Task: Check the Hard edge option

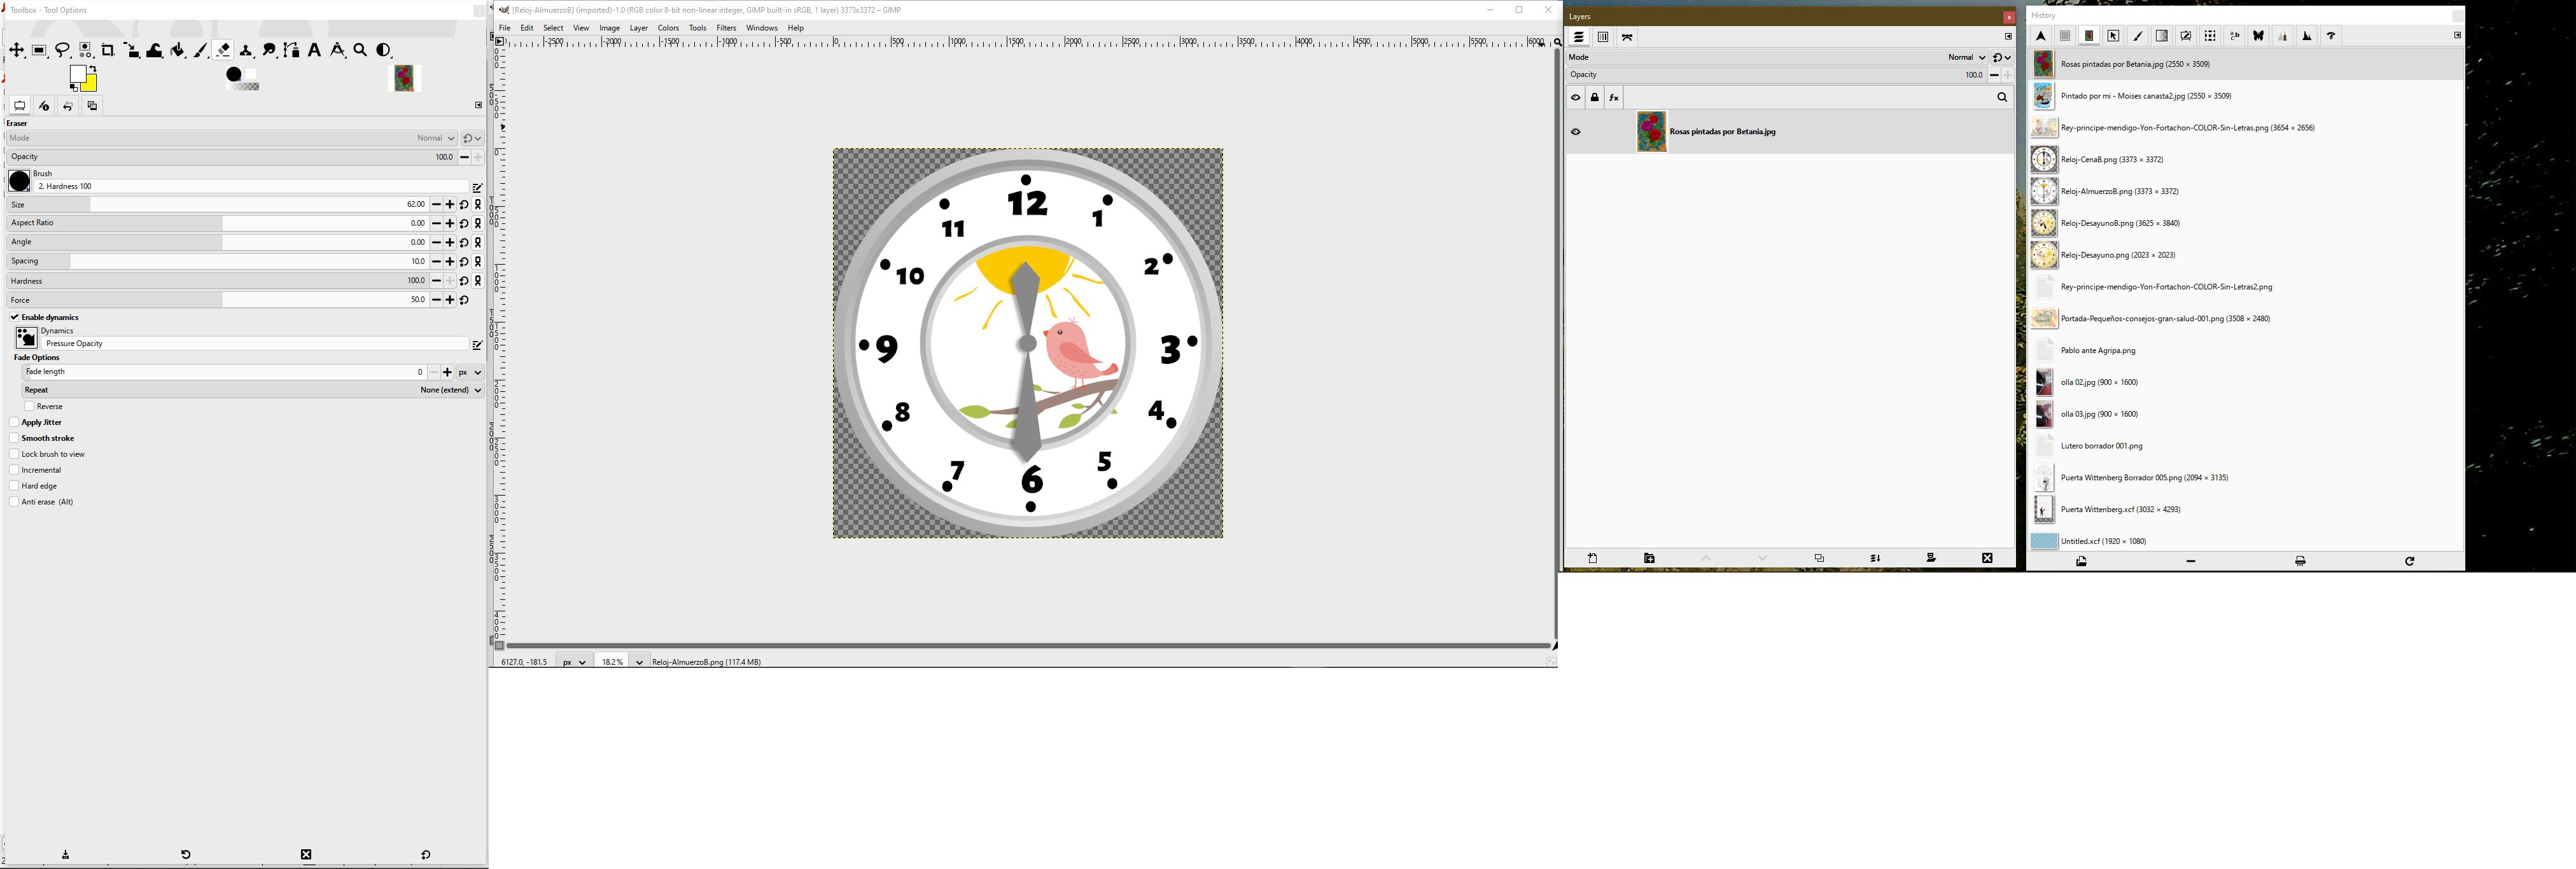Action: click(x=14, y=486)
